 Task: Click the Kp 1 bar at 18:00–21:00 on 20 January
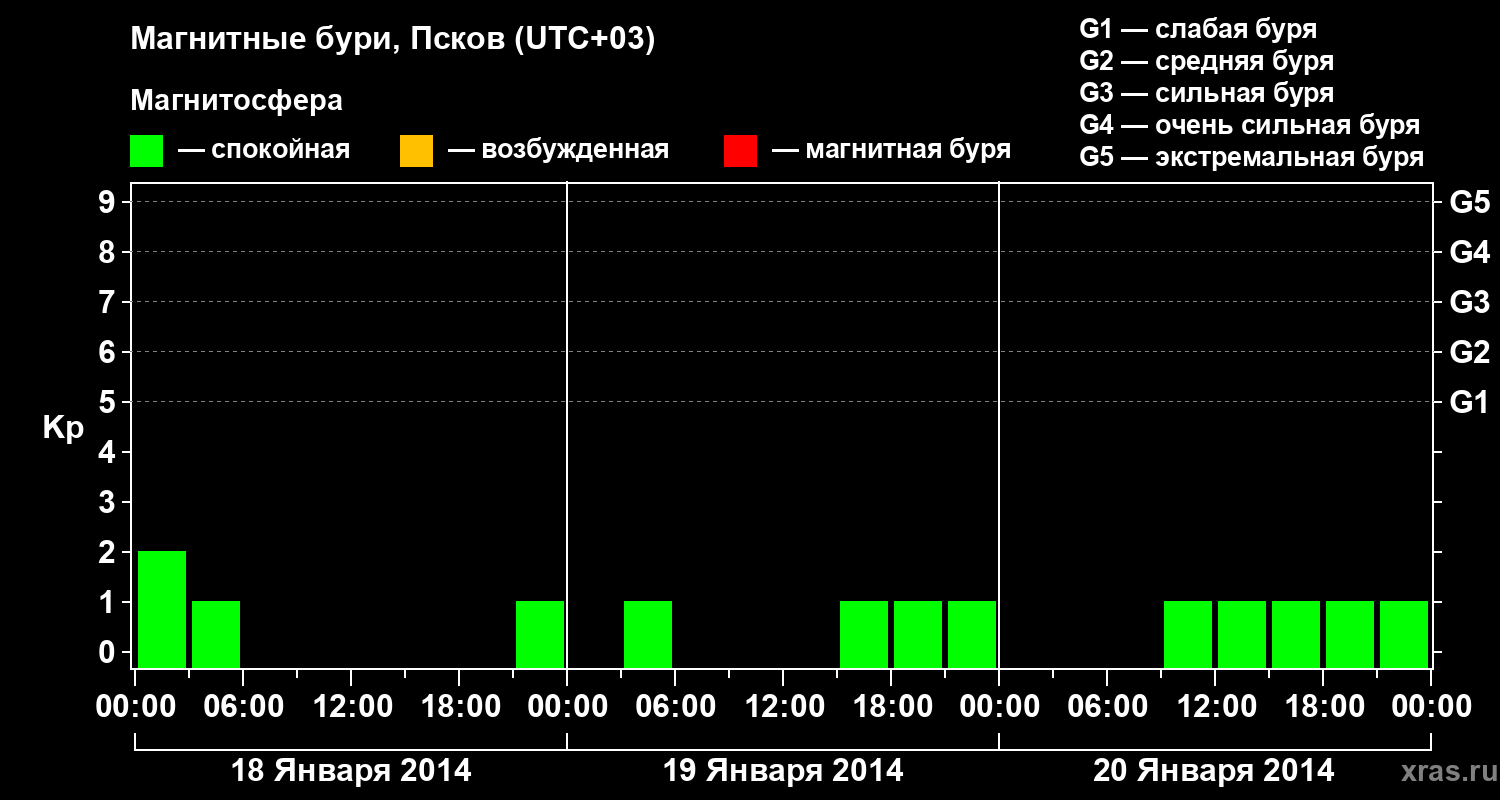point(1350,634)
